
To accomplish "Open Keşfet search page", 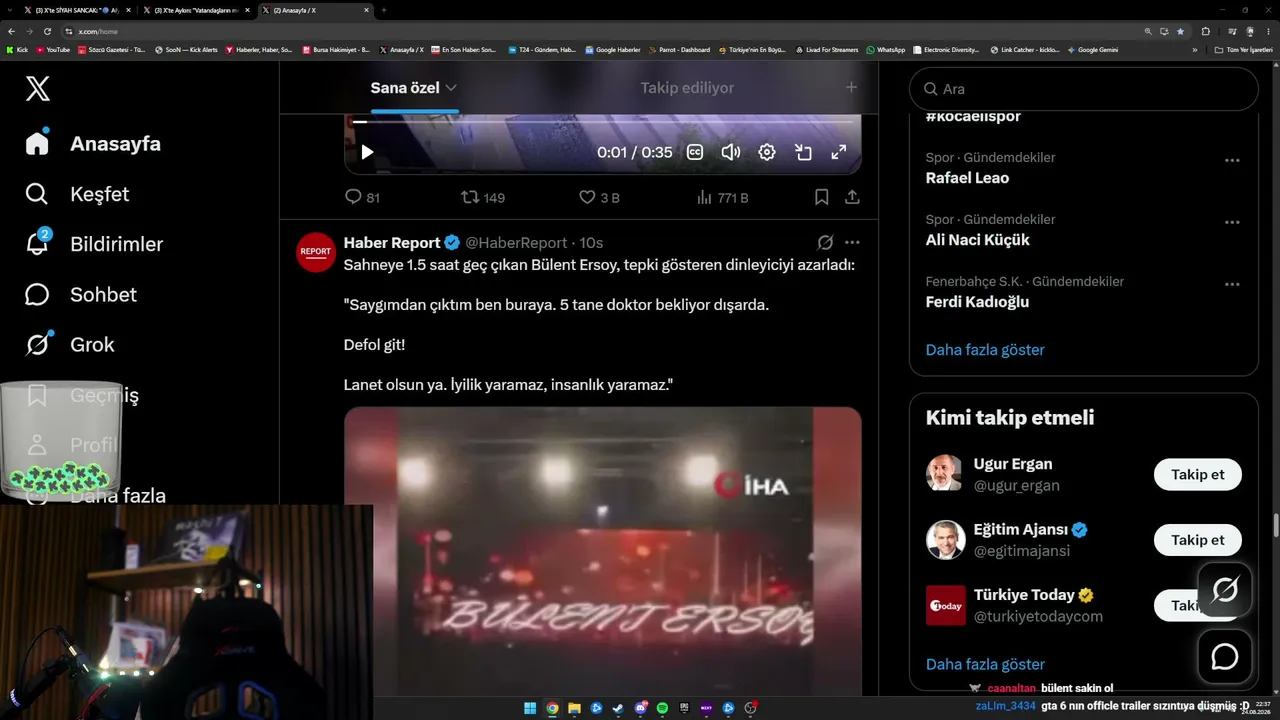I will pyautogui.click(x=78, y=194).
